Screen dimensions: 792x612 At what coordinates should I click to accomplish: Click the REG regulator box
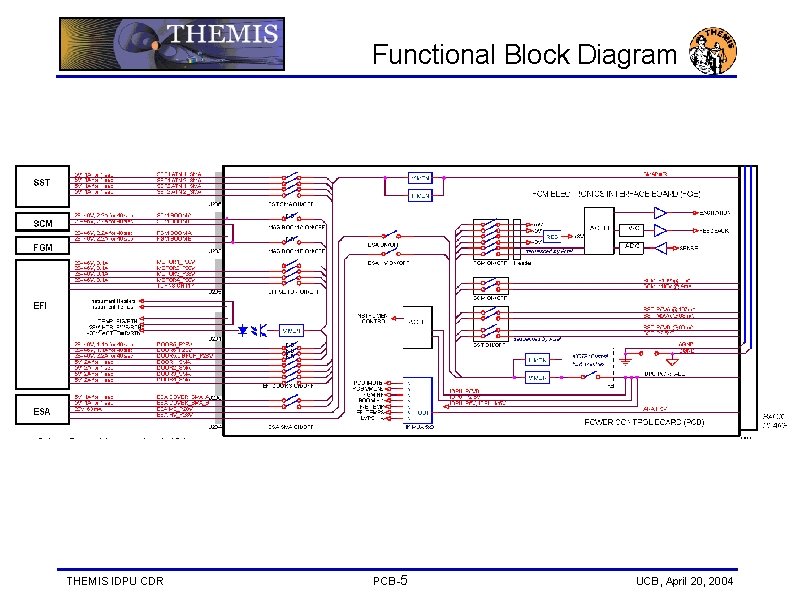pos(552,236)
